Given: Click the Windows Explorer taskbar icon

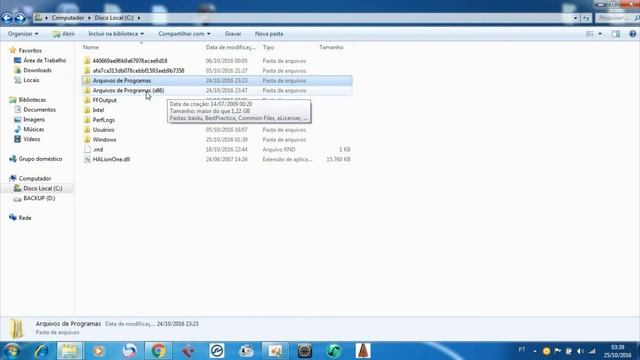Looking at the screenshot, I should pyautogui.click(x=69, y=351).
